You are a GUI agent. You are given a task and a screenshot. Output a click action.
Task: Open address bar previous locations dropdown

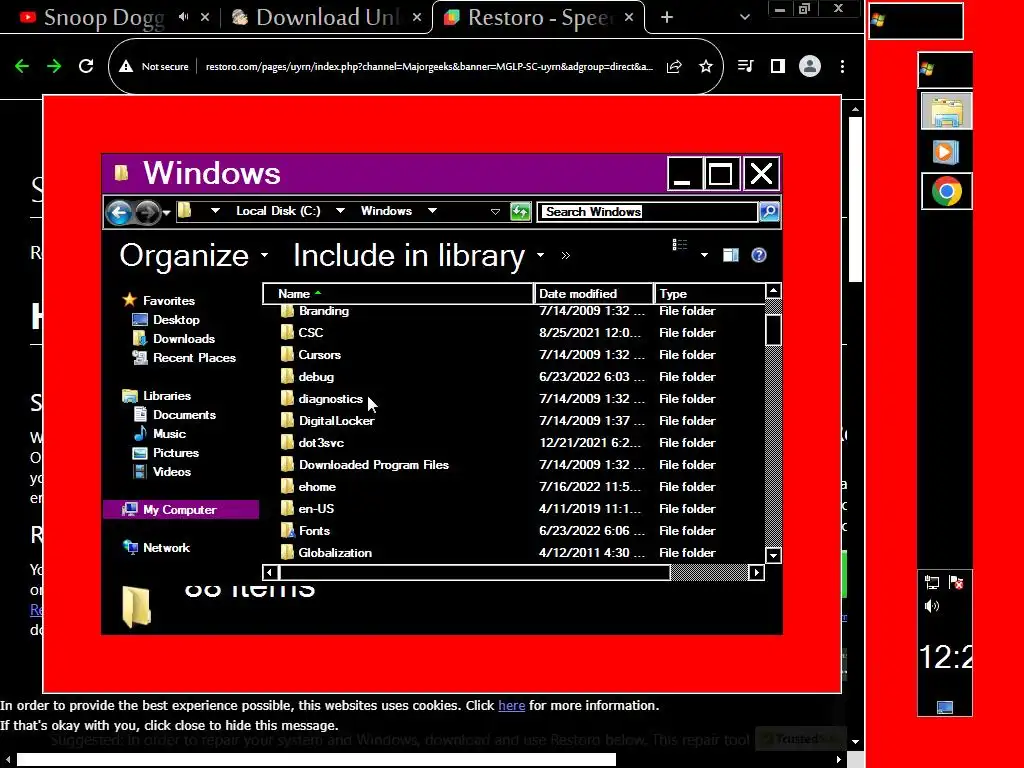495,212
